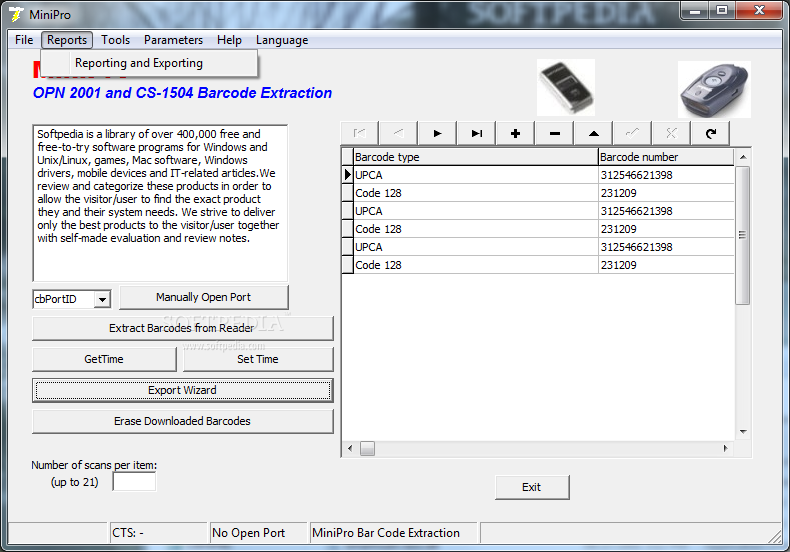This screenshot has height=552, width=790.
Task: Click the OPN 2001 scanner image
Action: (566, 88)
